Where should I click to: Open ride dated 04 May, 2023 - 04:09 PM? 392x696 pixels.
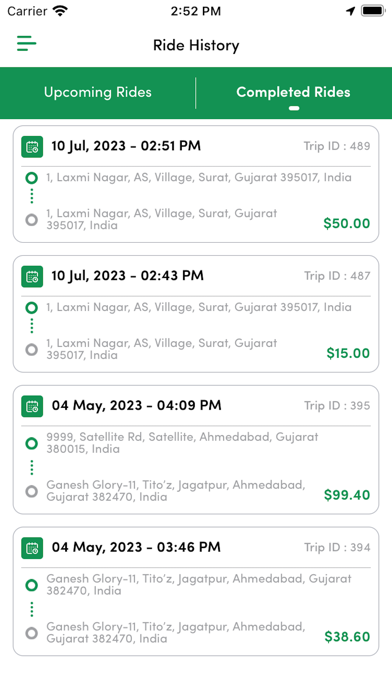(196, 450)
